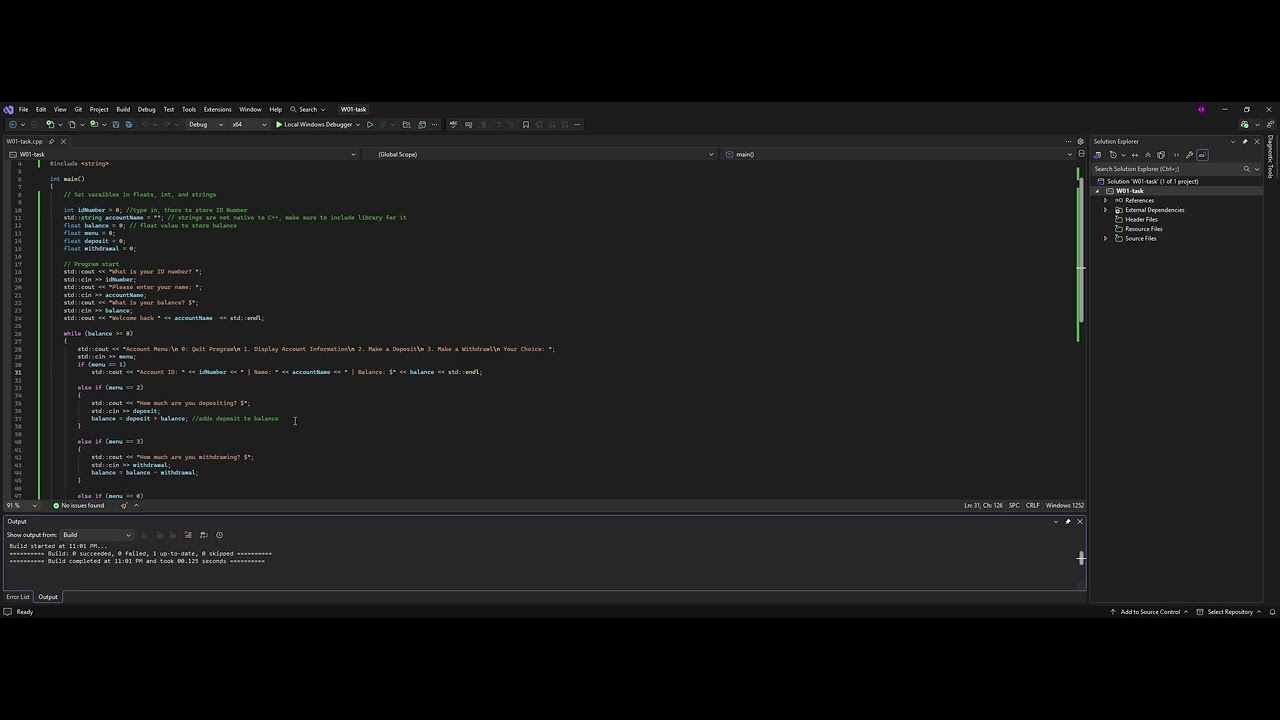
Task: Expand the References node
Action: coord(1106,200)
